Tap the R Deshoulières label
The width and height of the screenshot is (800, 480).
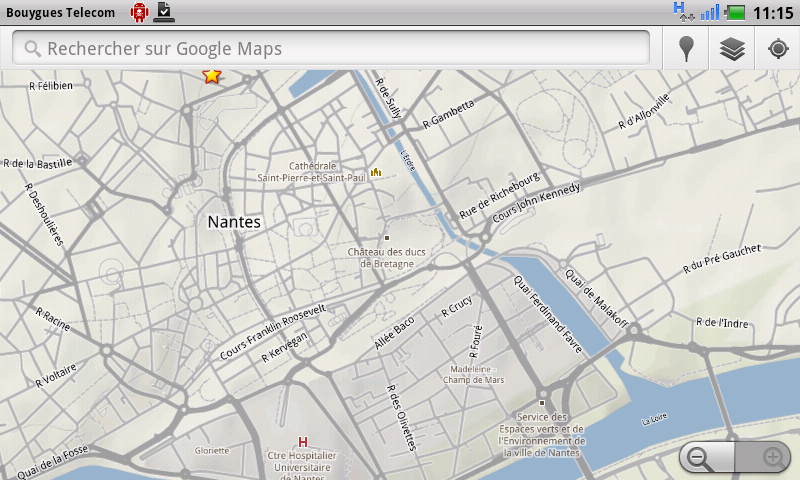coord(44,214)
